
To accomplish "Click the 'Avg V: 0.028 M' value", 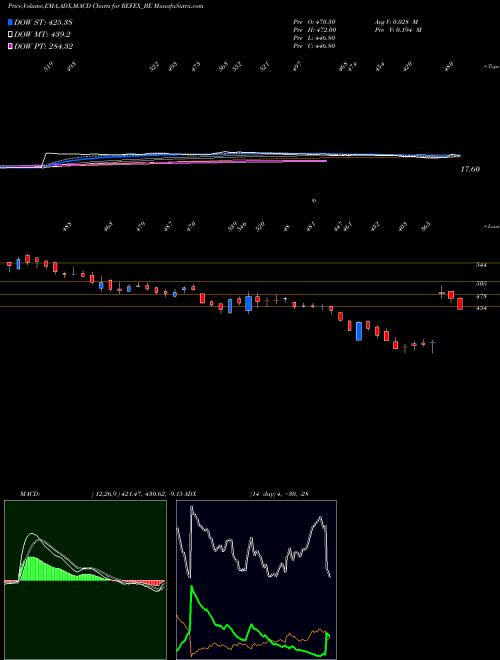I will tap(395, 22).
